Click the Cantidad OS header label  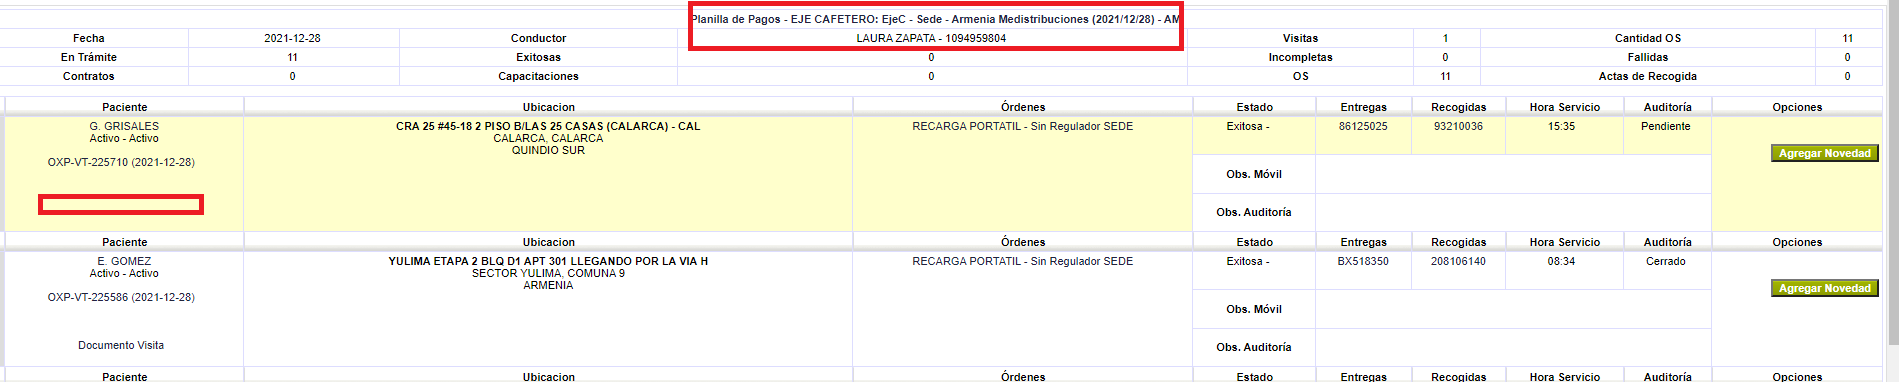pos(1647,38)
